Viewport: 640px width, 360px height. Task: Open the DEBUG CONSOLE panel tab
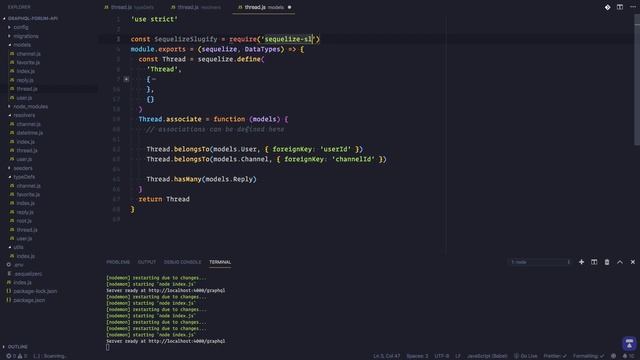[182, 262]
